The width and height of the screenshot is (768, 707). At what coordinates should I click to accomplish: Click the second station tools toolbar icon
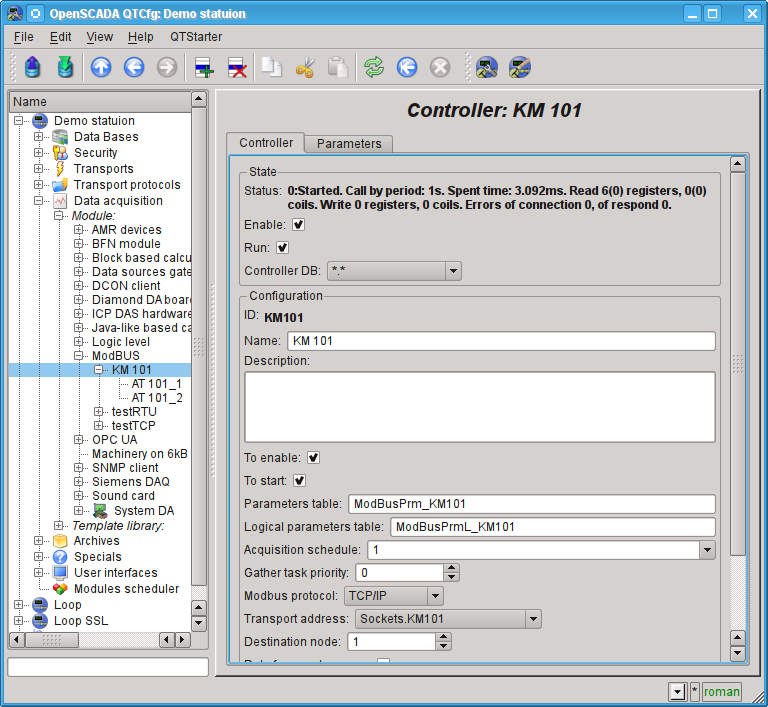(x=520, y=67)
